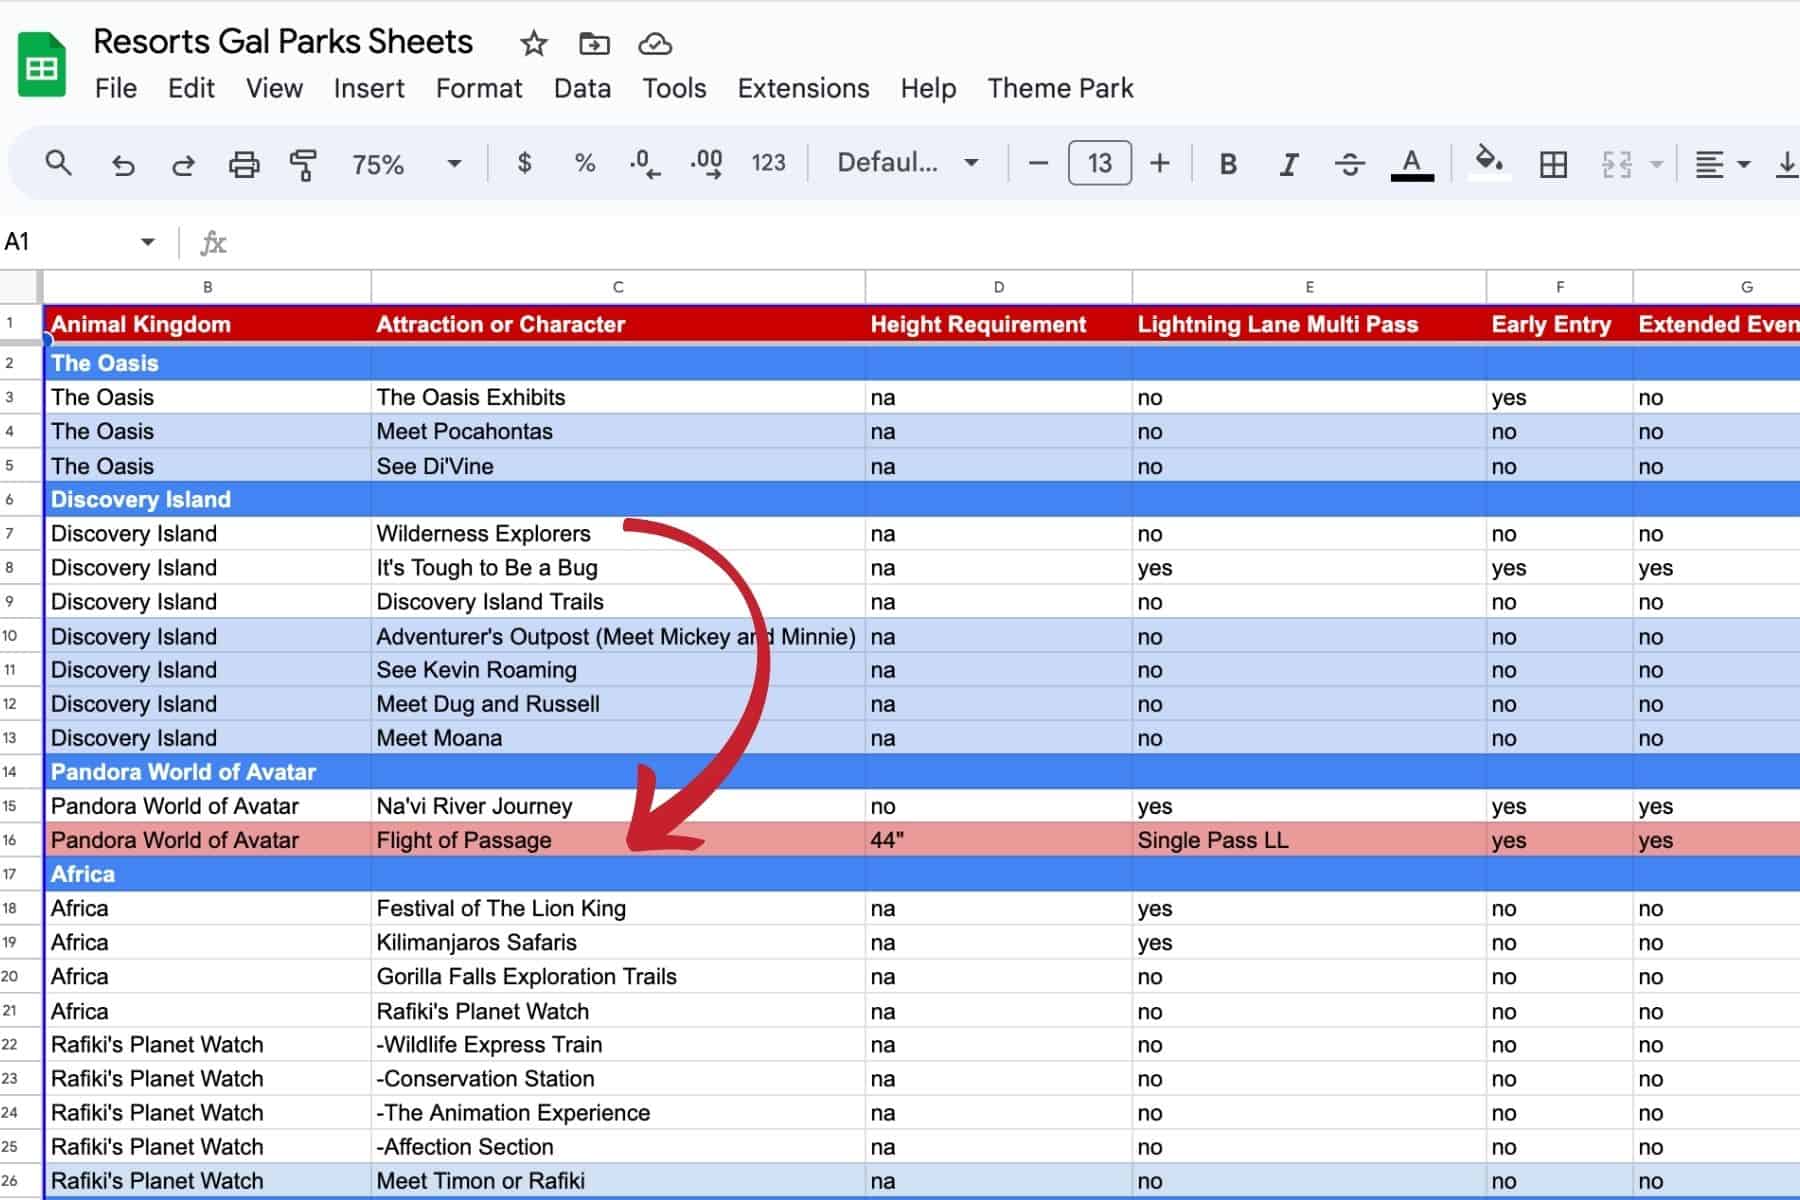The width and height of the screenshot is (1800, 1200).
Task: Expand merge cells dropdown arrow
Action: [1657, 164]
